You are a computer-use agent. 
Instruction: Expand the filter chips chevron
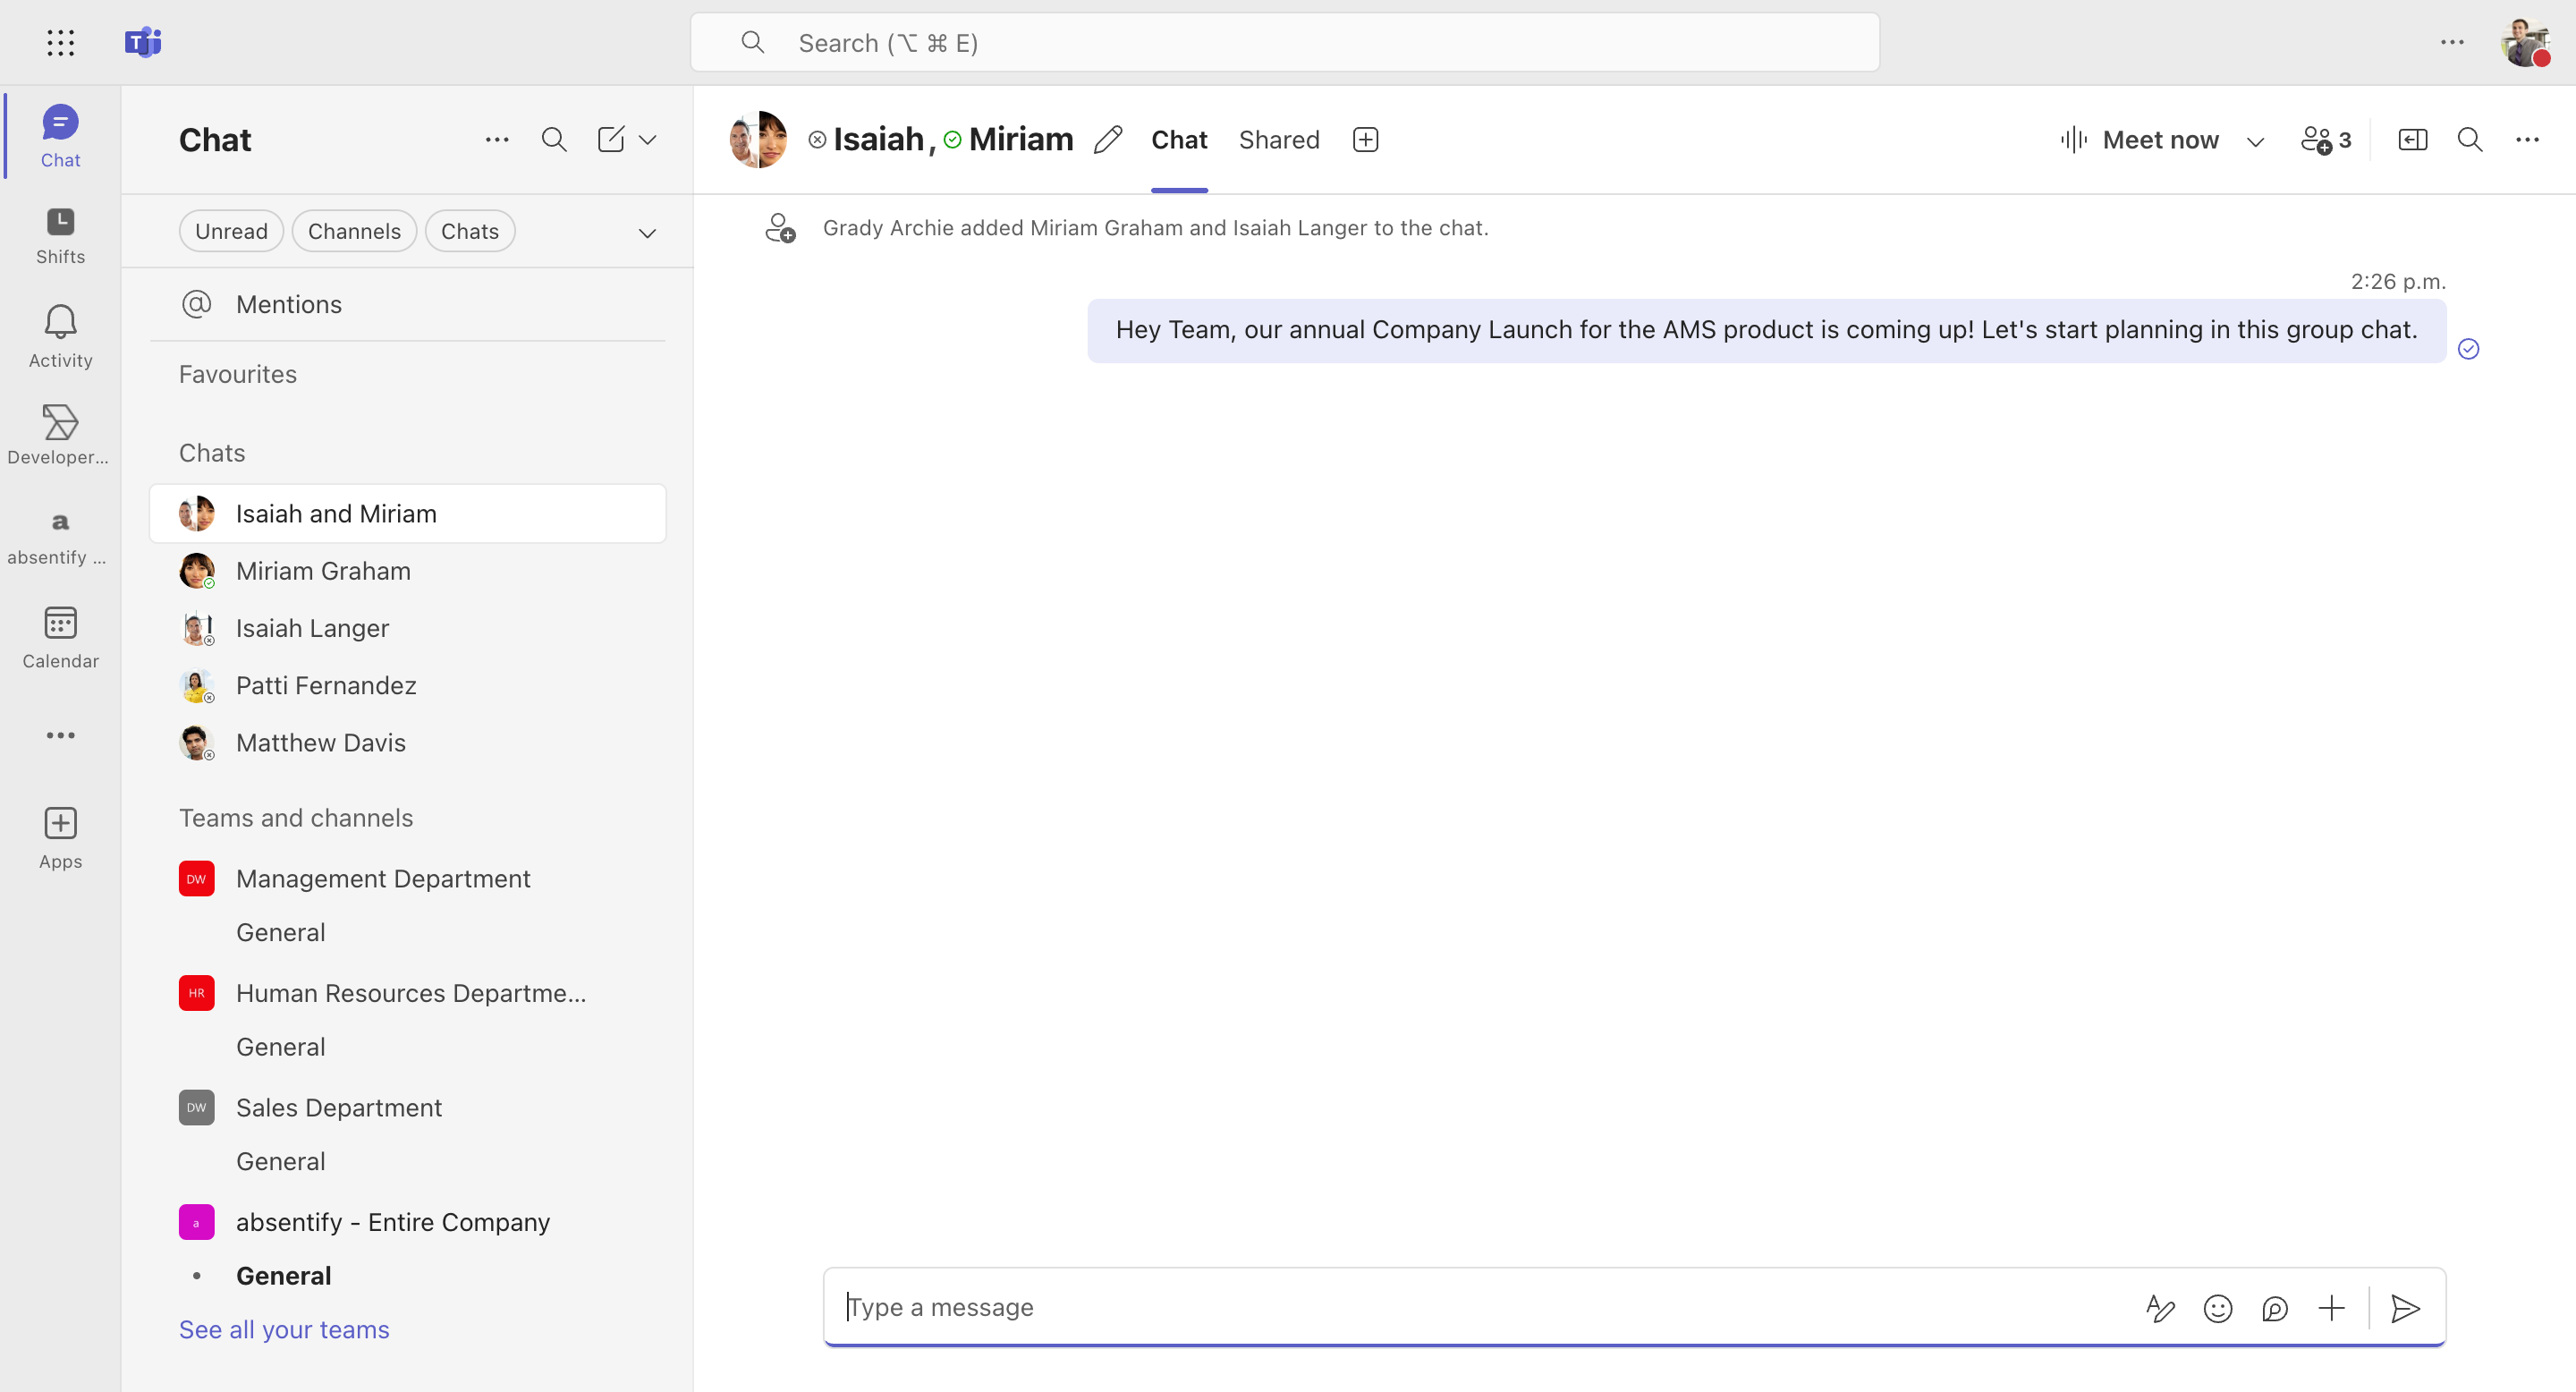pyautogui.click(x=648, y=233)
